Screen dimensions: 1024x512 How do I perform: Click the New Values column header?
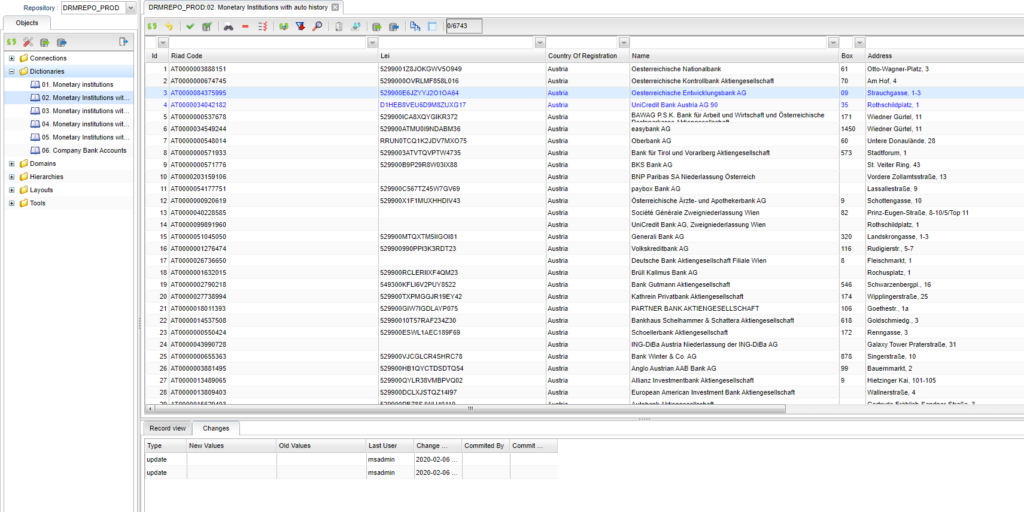(231, 446)
